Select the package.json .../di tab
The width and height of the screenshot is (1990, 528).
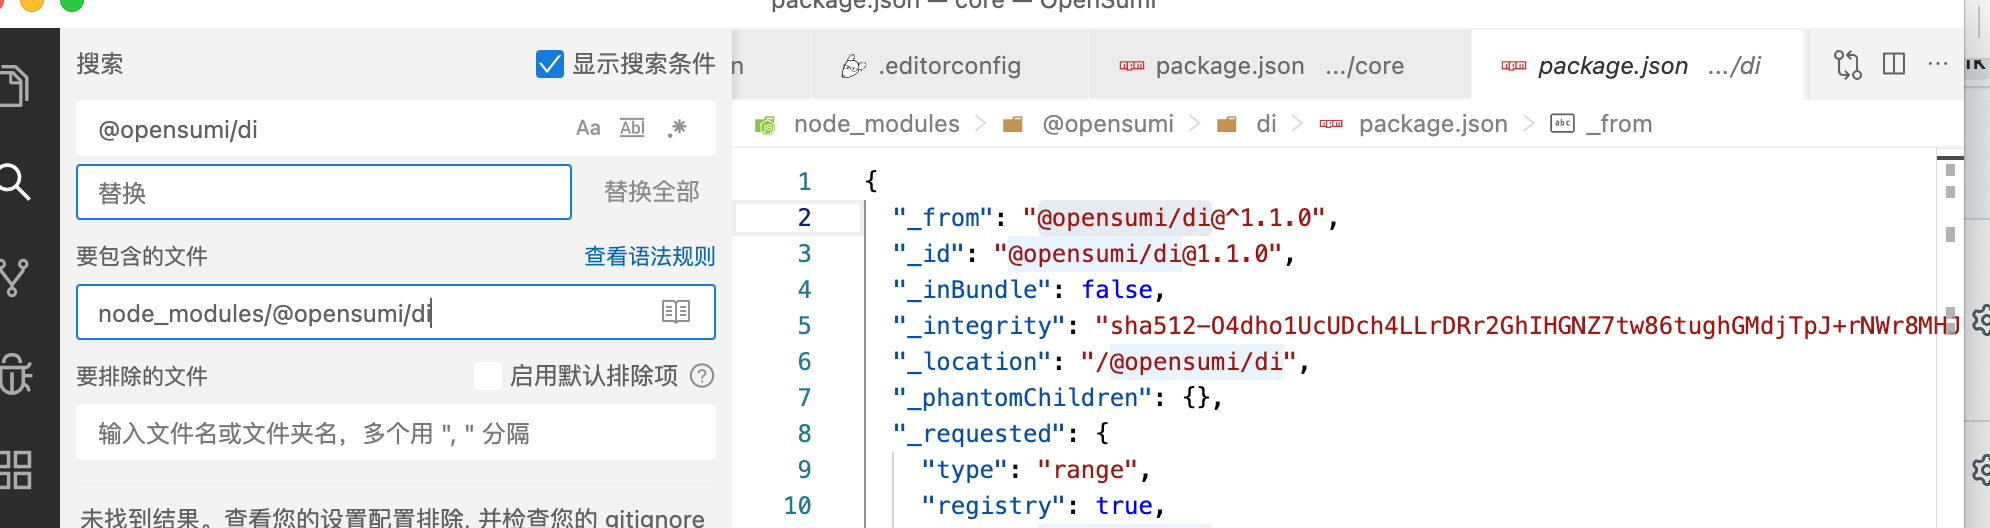[1636, 66]
